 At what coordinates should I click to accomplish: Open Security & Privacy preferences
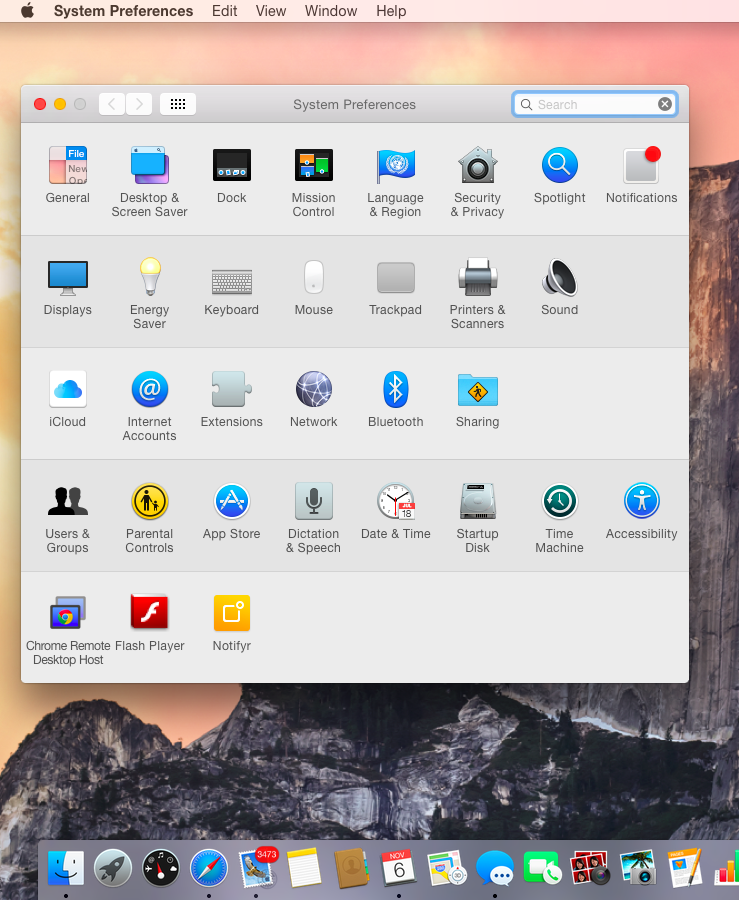coord(477,166)
